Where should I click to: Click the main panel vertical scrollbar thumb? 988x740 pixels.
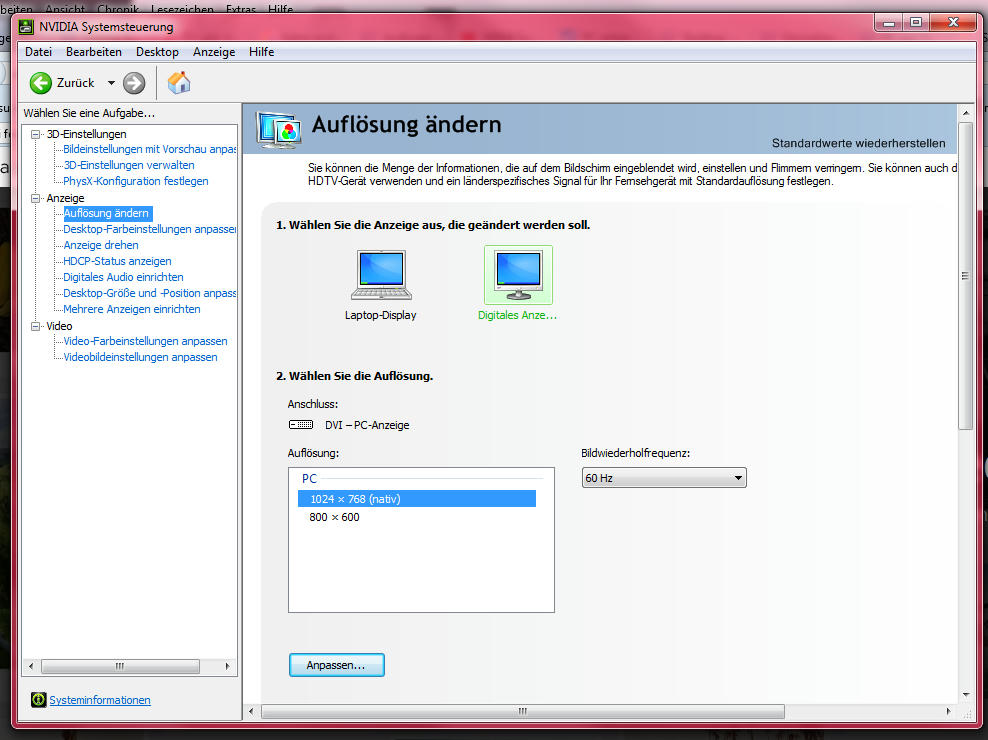(965, 276)
